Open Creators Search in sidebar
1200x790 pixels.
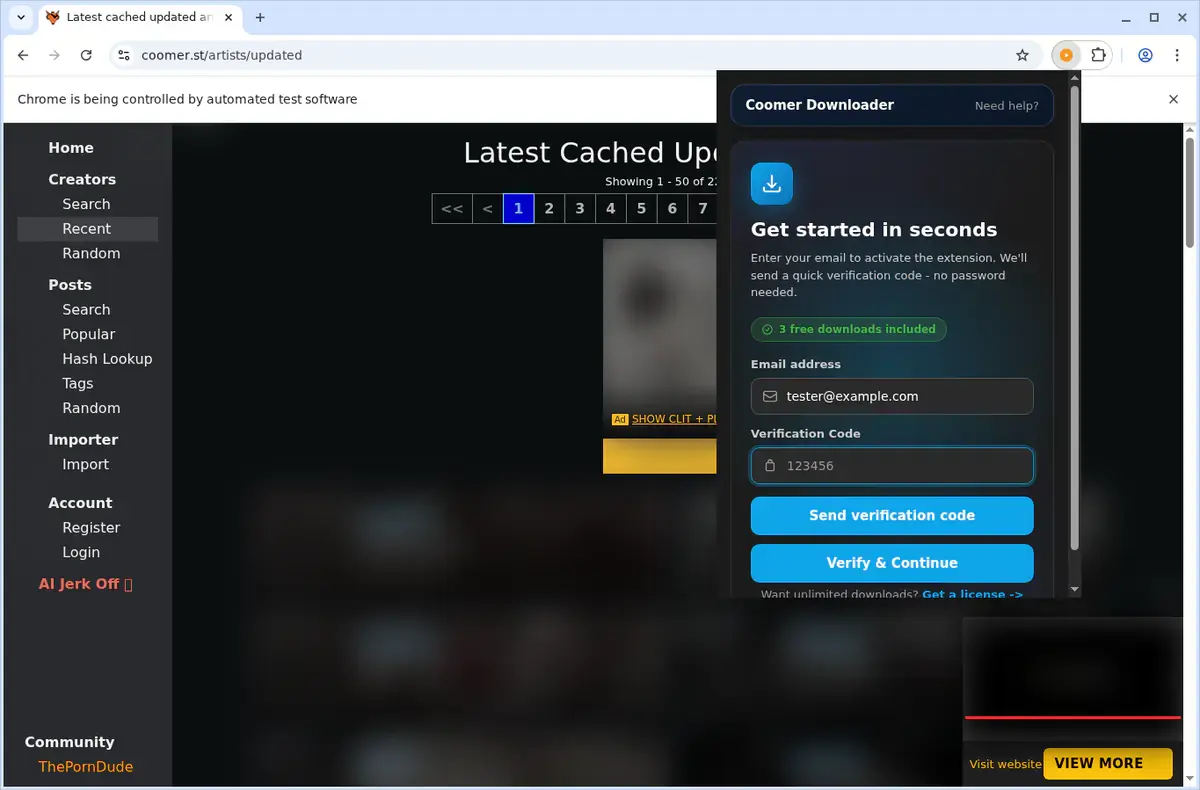(86, 204)
